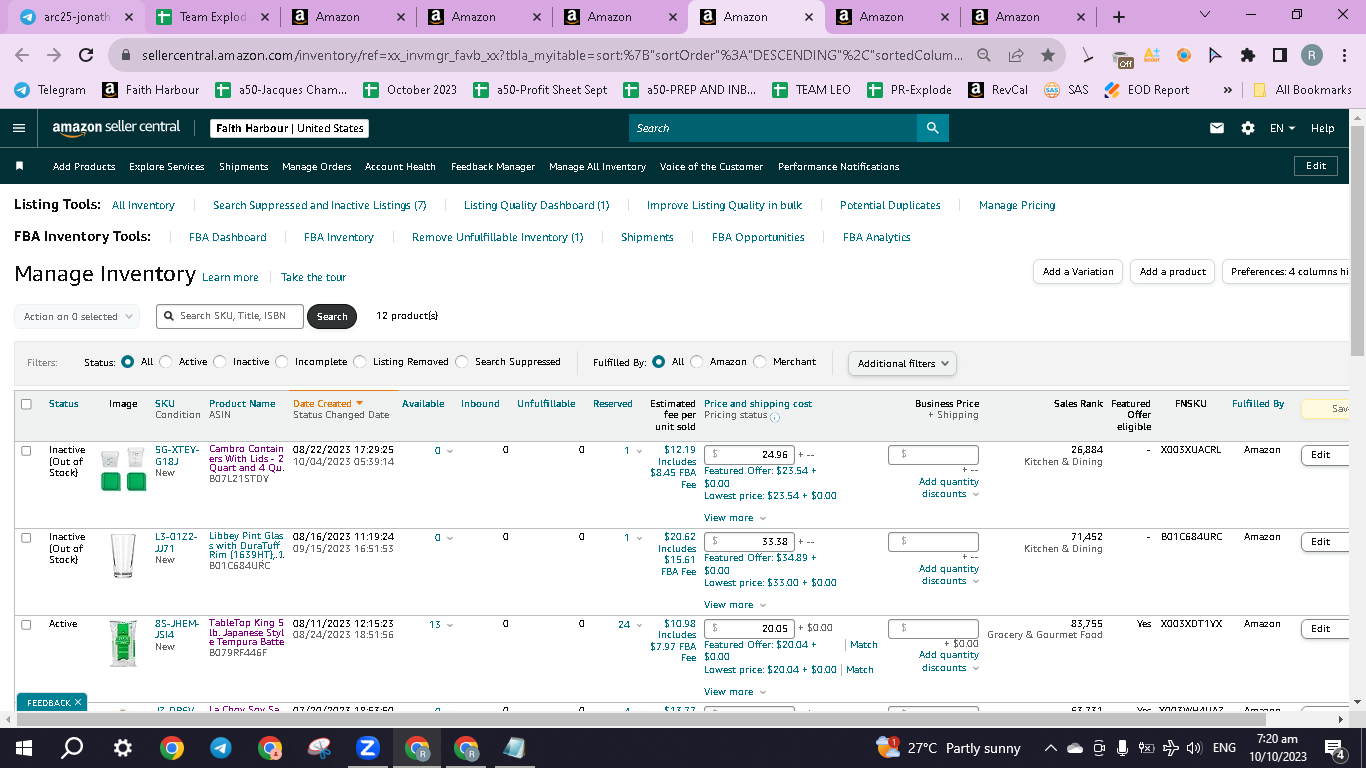Open the Manage Orders menu

coord(317,167)
